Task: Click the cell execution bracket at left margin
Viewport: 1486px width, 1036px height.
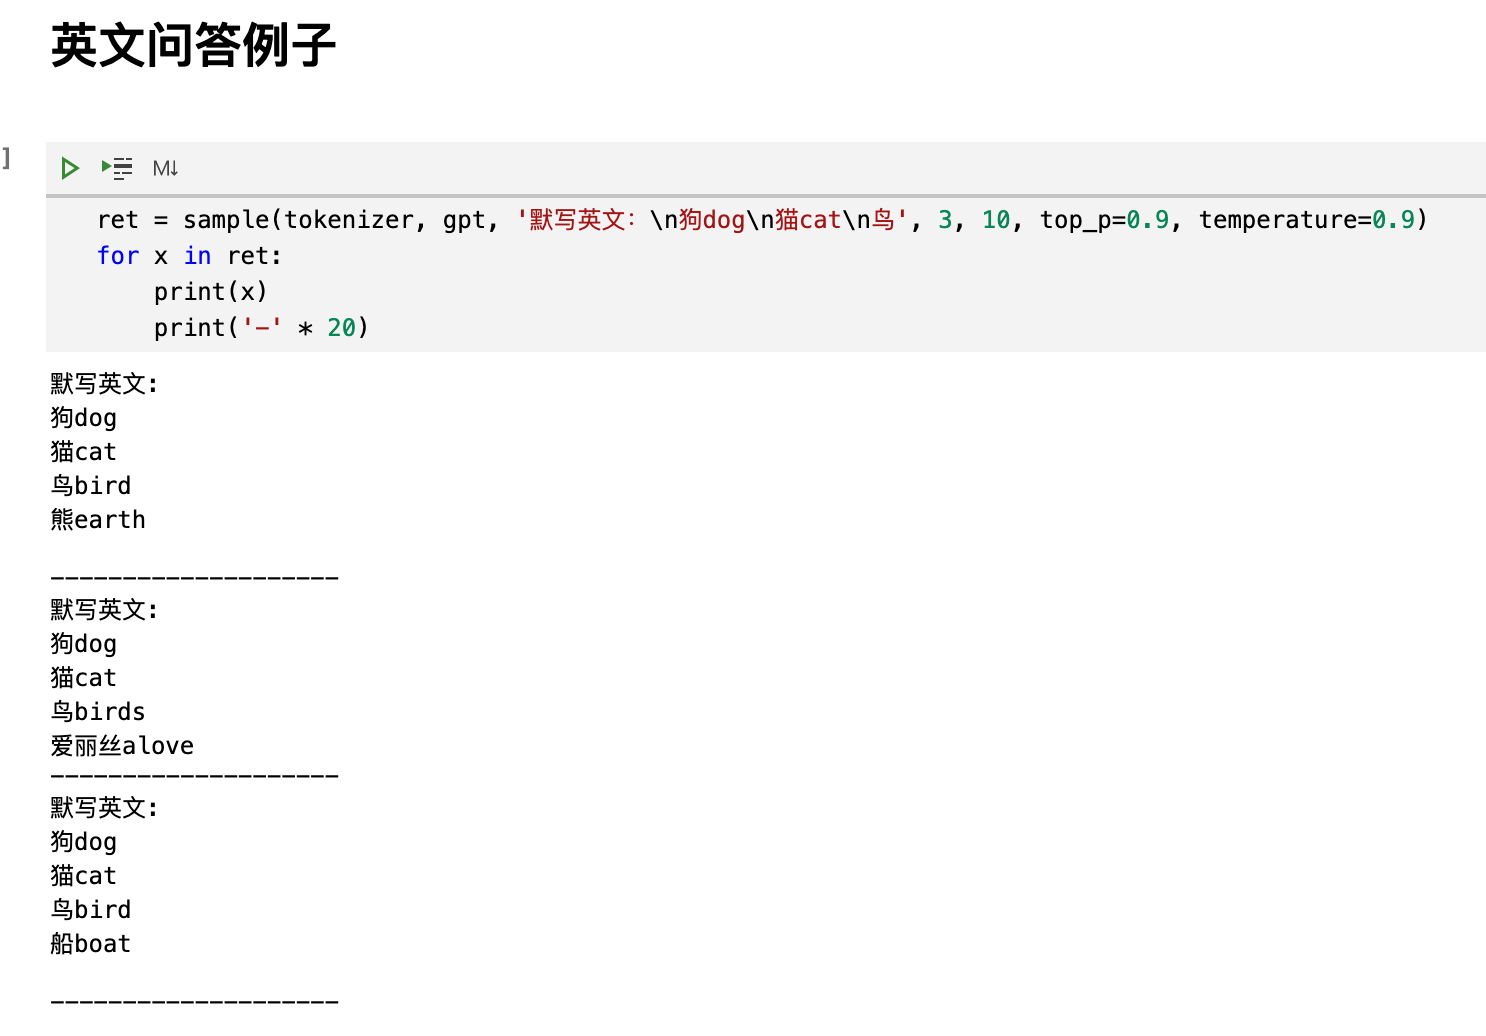Action: (x=6, y=158)
